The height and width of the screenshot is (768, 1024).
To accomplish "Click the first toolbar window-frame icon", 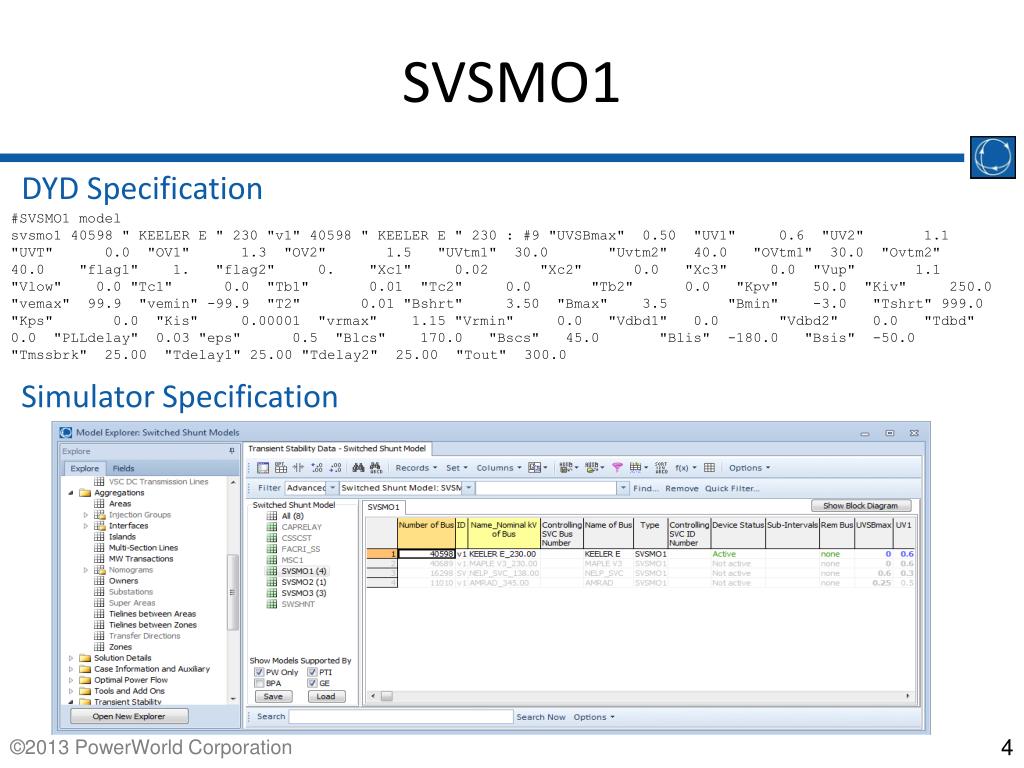I will (263, 468).
